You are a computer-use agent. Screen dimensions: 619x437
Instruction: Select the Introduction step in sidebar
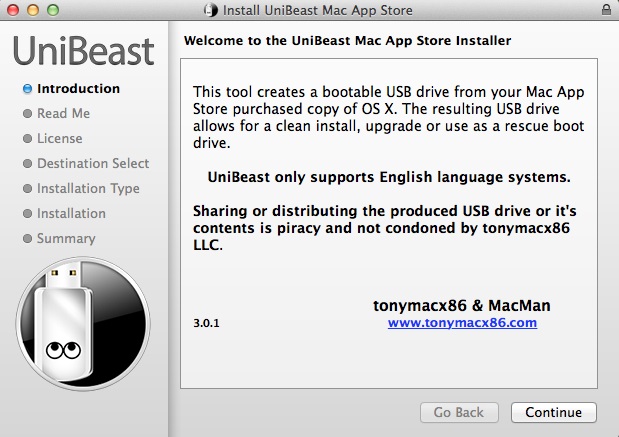78,89
